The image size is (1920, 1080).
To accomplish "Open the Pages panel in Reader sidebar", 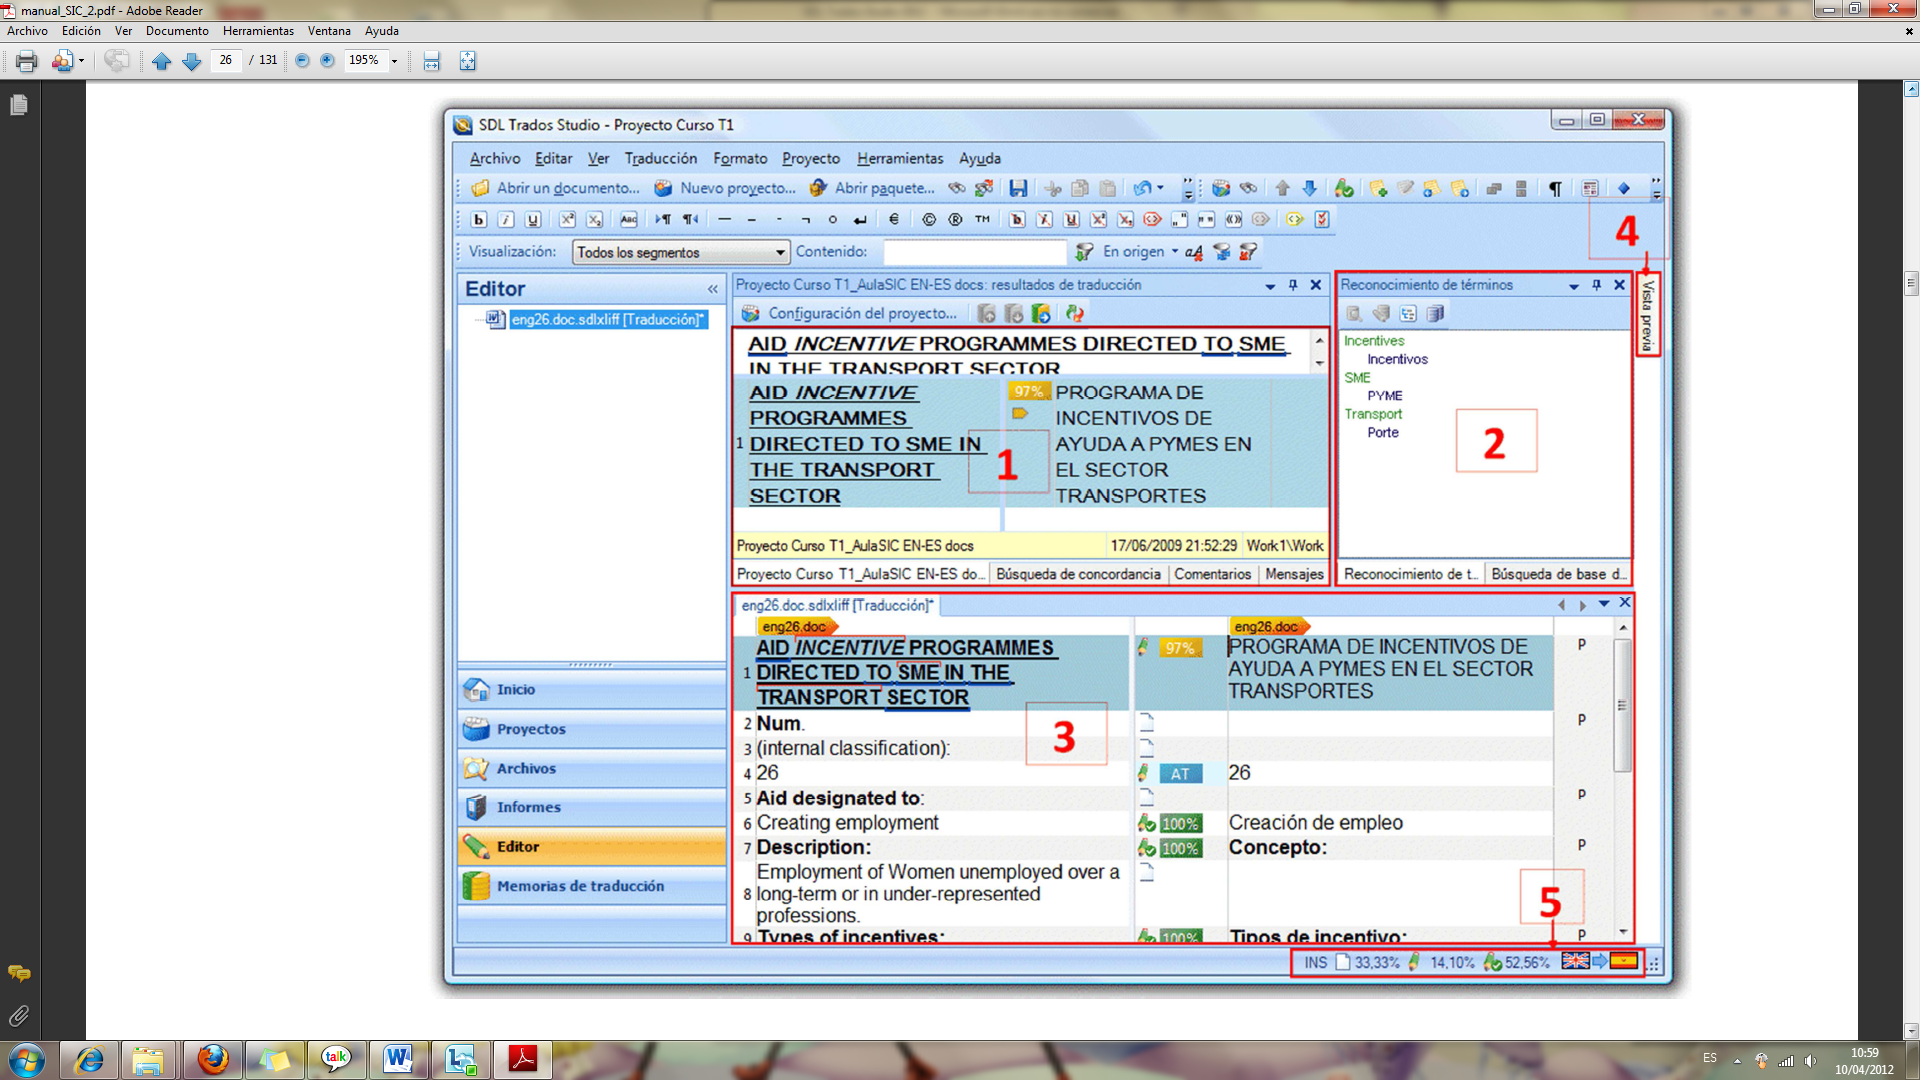I will (19, 105).
